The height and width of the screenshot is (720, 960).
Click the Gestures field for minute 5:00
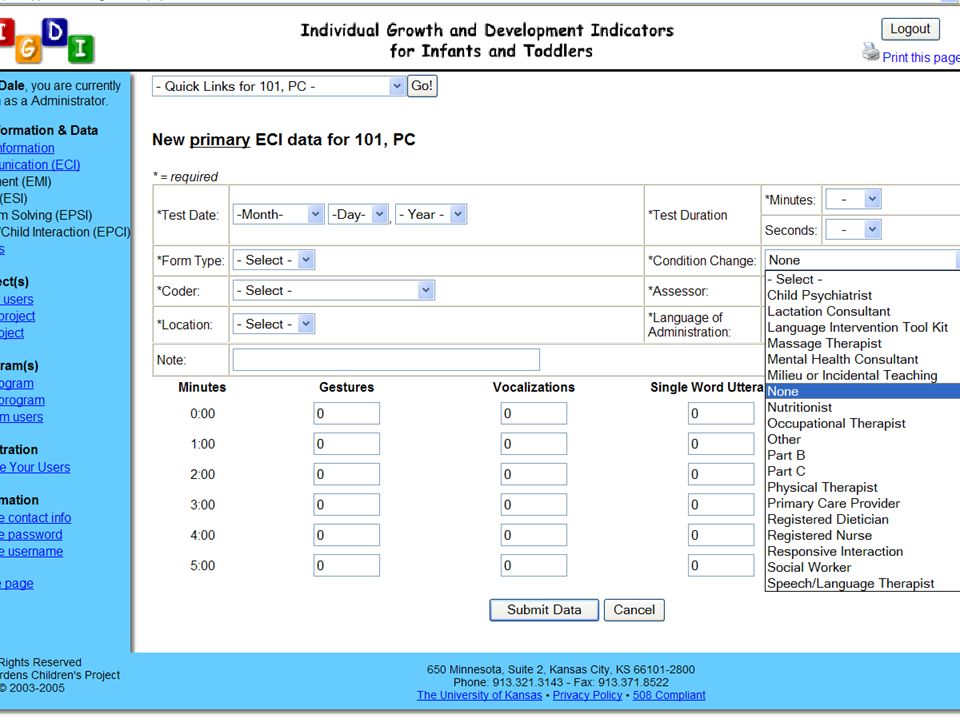[x=347, y=565]
